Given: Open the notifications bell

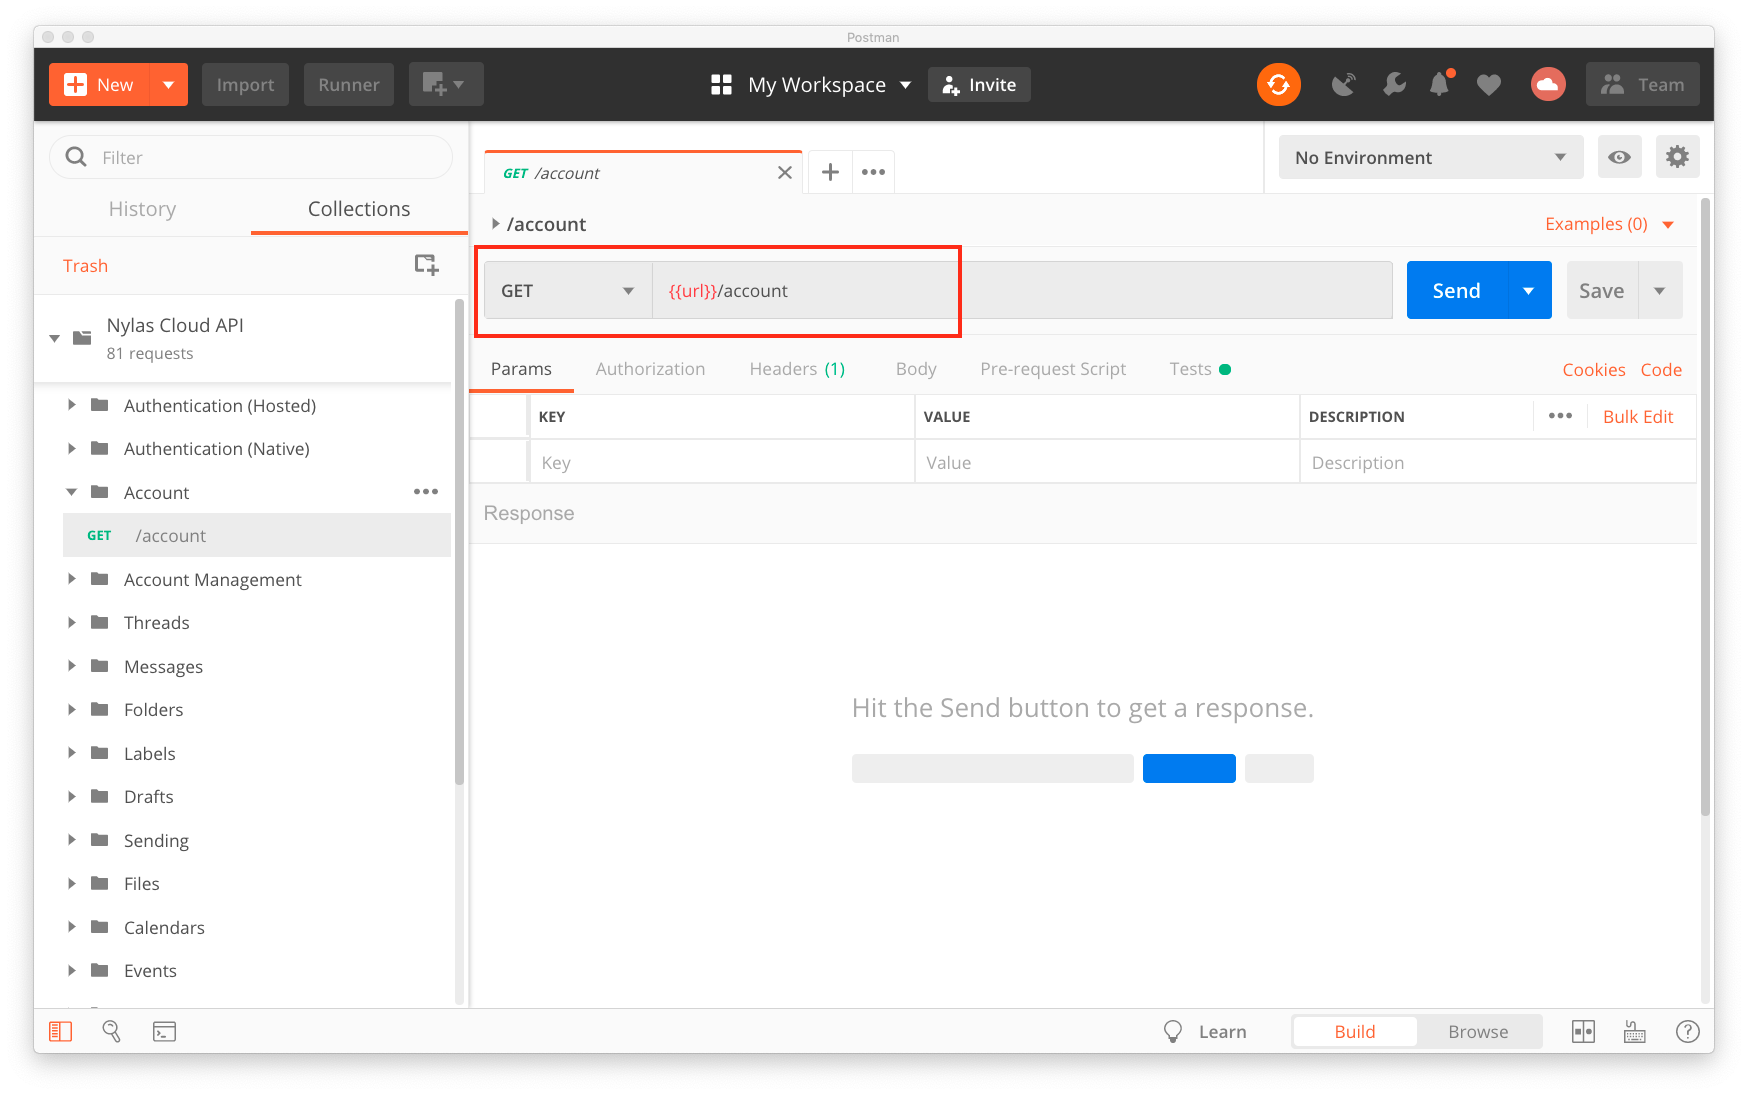Looking at the screenshot, I should [x=1440, y=84].
